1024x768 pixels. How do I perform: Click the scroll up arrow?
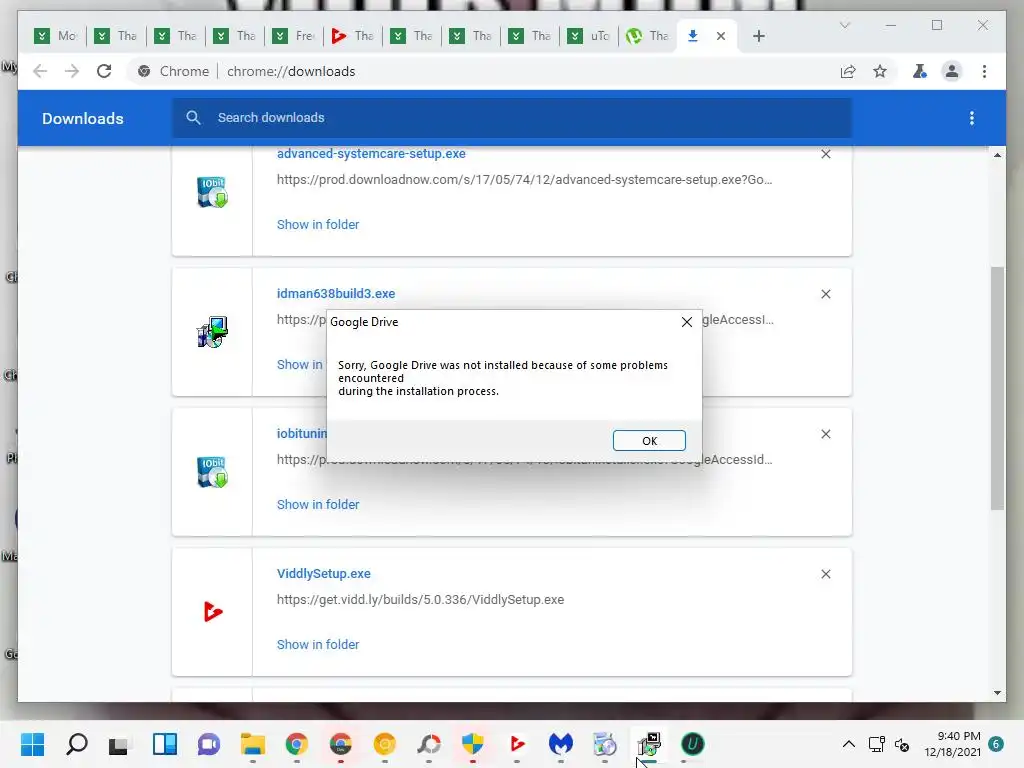997,155
